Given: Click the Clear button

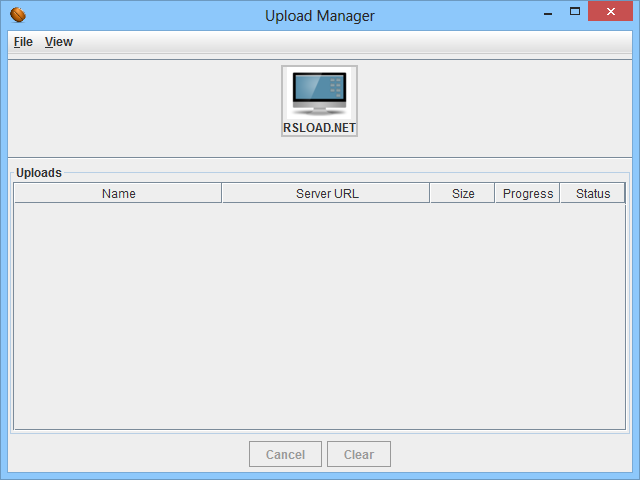Looking at the screenshot, I should [359, 454].
